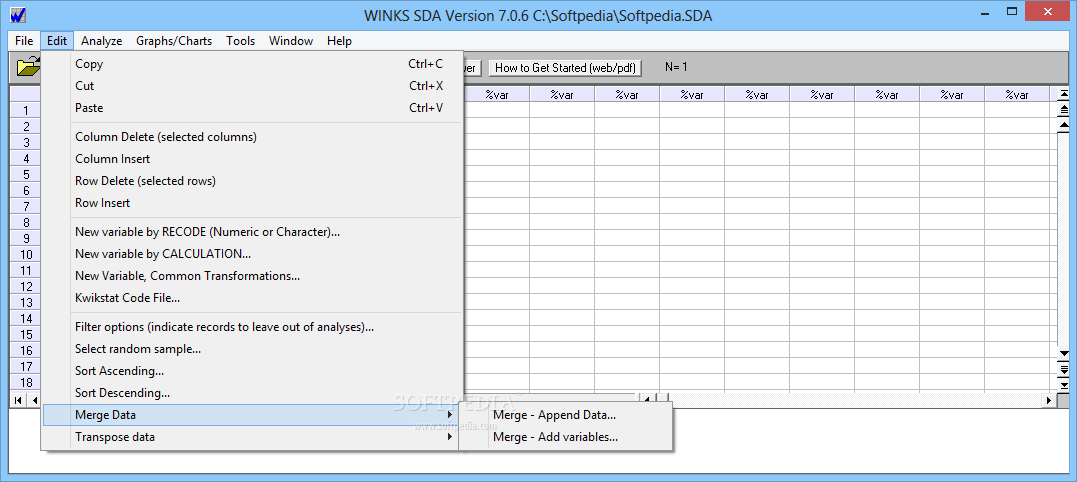Select row header 1
The image size is (1077, 482).
coord(25,110)
